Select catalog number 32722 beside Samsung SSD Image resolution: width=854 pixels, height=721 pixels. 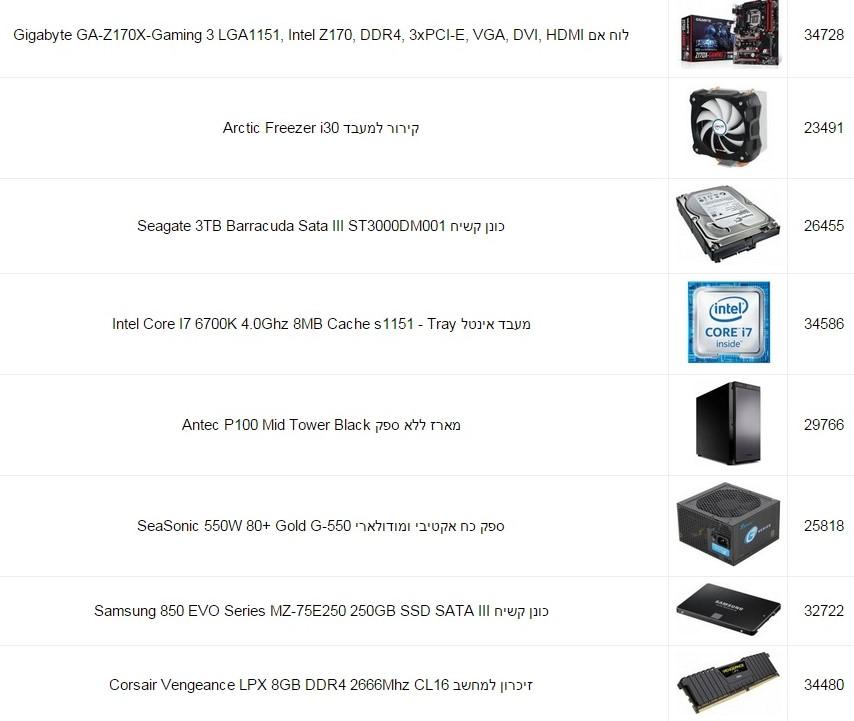point(824,610)
